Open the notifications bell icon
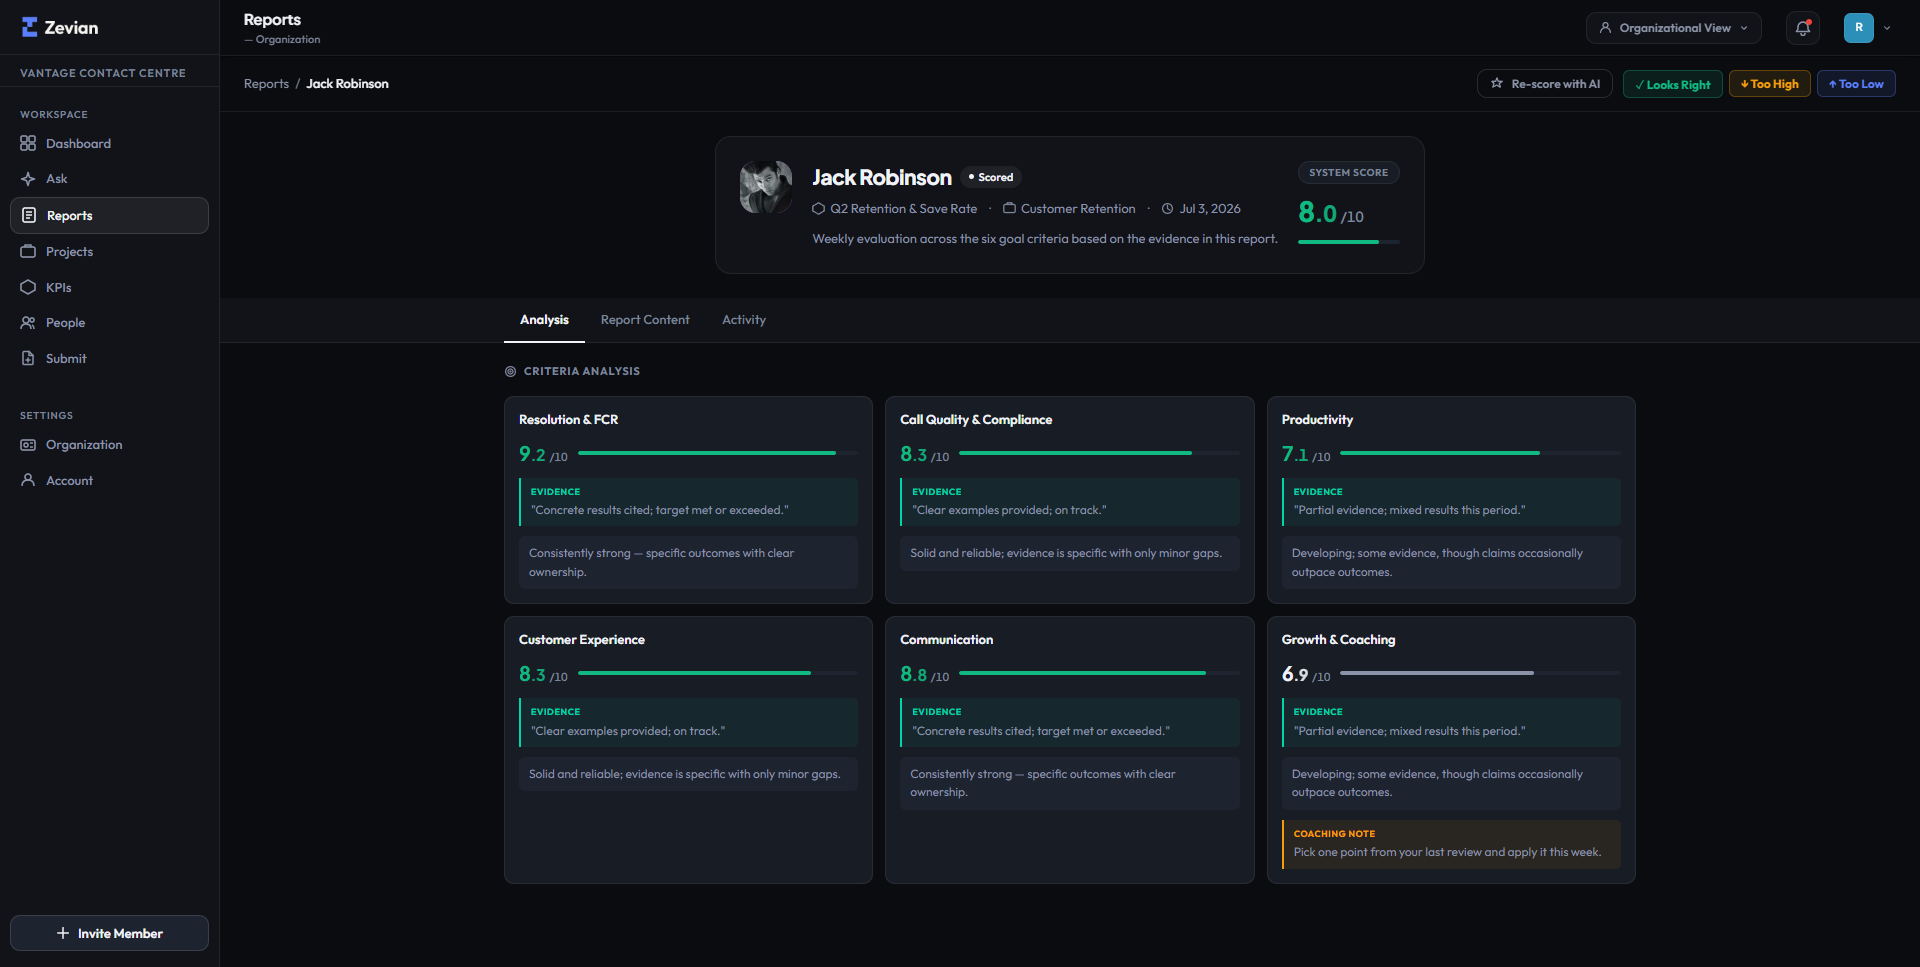Screen dimensions: 1920x967 click(1803, 28)
